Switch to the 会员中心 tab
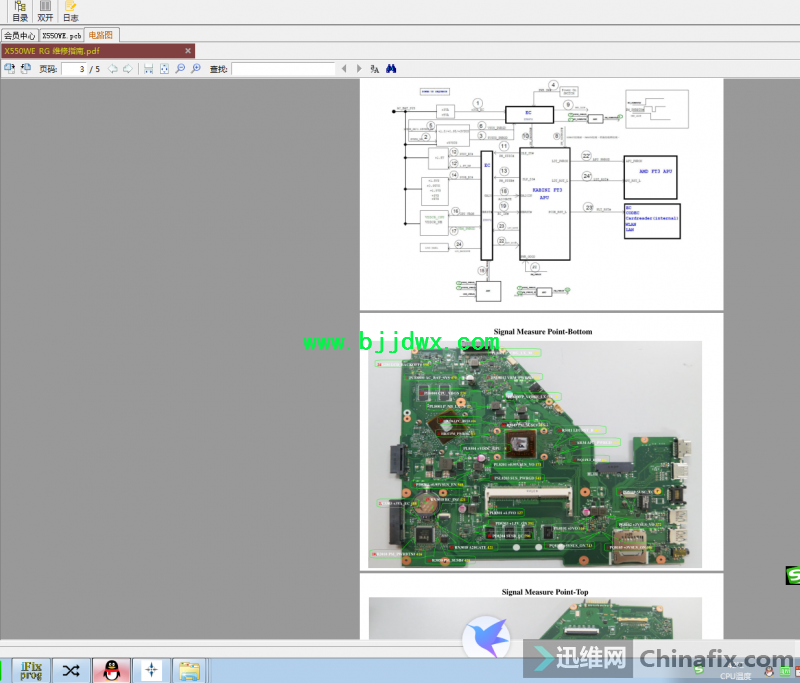Image resolution: width=800 pixels, height=683 pixels. 19,35
